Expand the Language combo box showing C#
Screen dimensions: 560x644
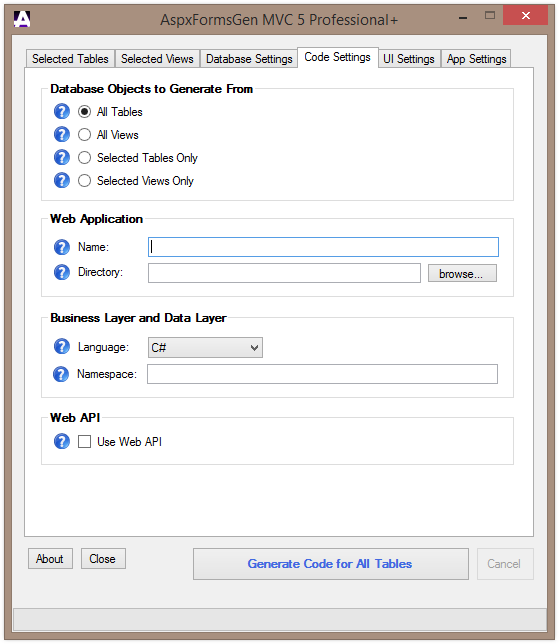[x=205, y=348]
